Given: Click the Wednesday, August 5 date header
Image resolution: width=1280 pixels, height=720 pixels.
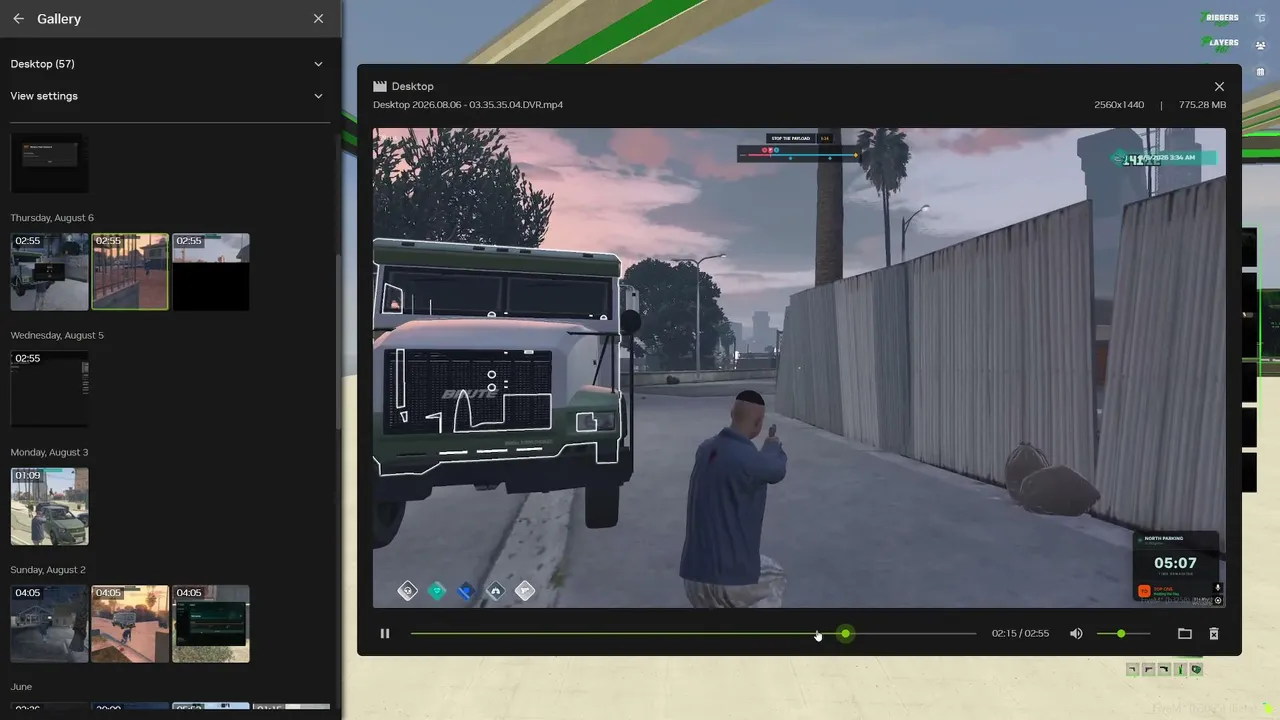Looking at the screenshot, I should click(x=57, y=335).
